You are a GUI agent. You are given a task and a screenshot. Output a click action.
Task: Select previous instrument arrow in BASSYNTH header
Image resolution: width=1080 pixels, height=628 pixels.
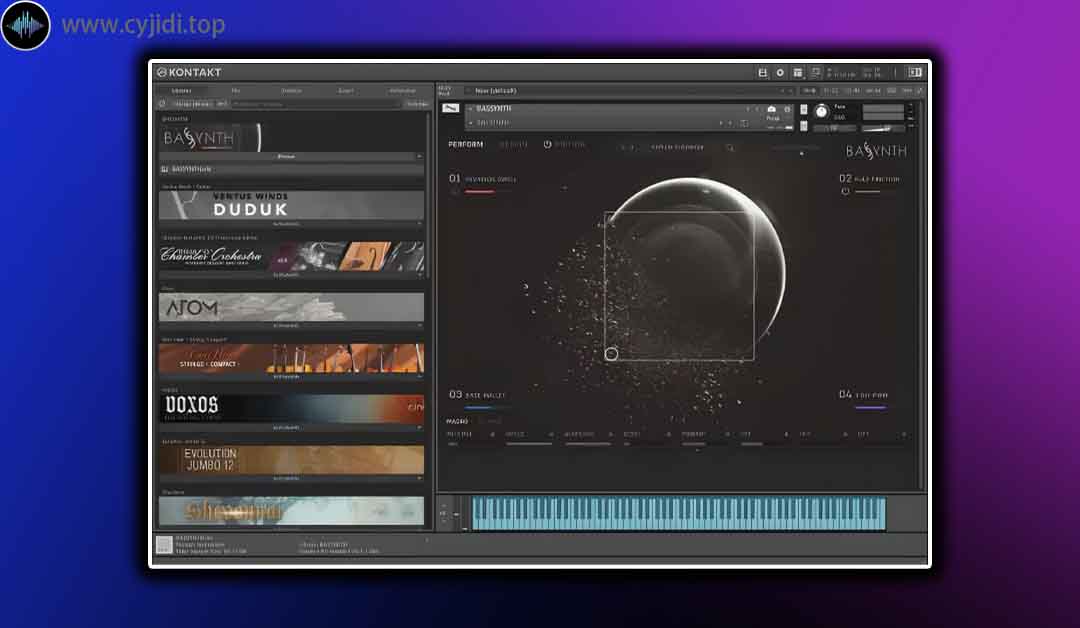tap(748, 109)
